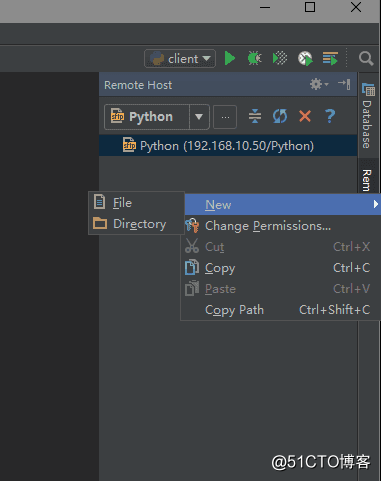
Task: Refresh the Remote Host file tree
Action: point(280,116)
